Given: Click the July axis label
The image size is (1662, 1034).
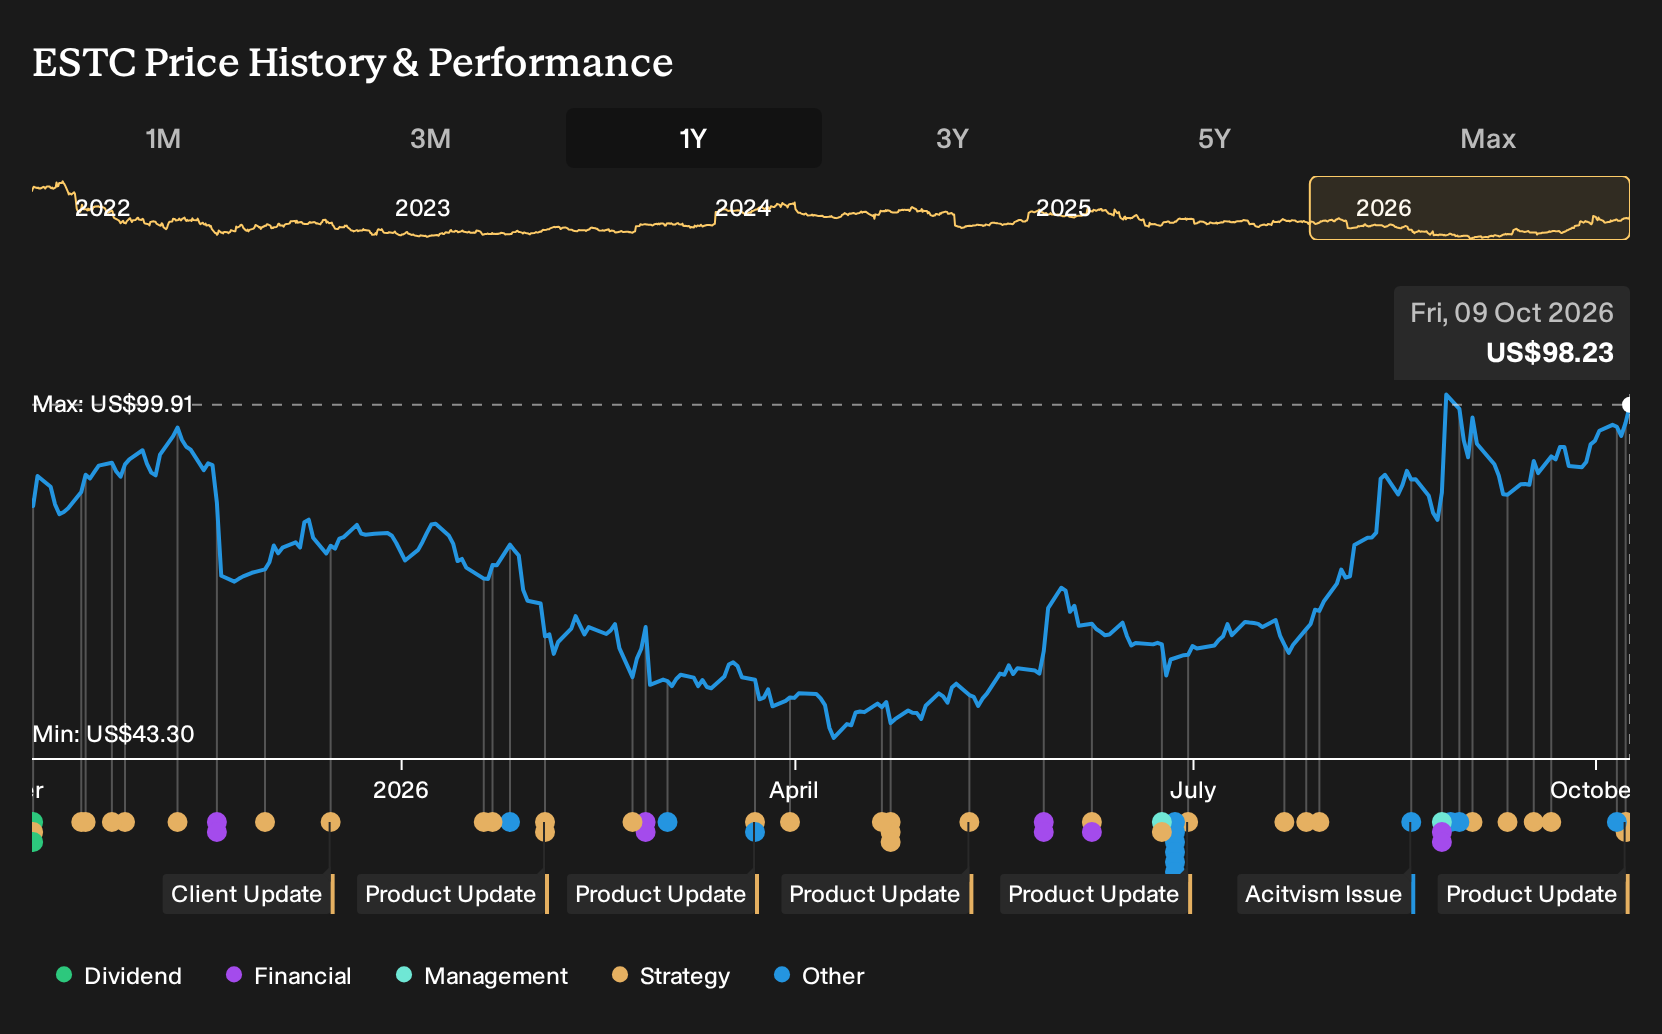Looking at the screenshot, I should [x=1193, y=790].
